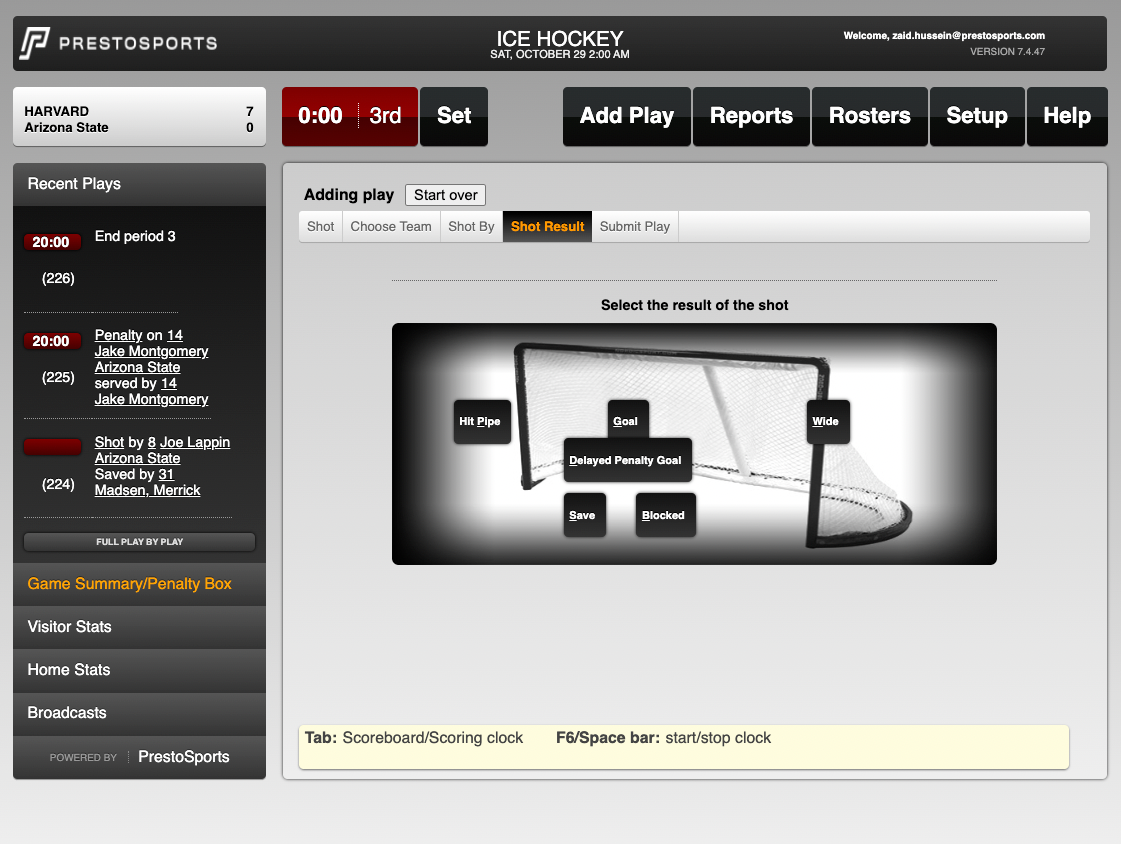Click the play number (226)
1121x844 pixels.
(x=58, y=278)
